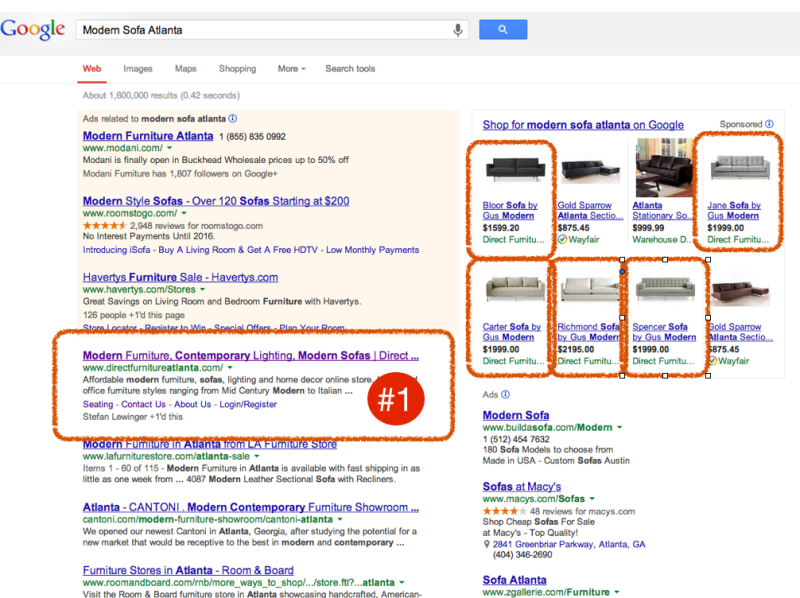Screen dimensions: 800x598
Task: Open Modern Furniture Atlanta ad link
Action: coord(148,136)
